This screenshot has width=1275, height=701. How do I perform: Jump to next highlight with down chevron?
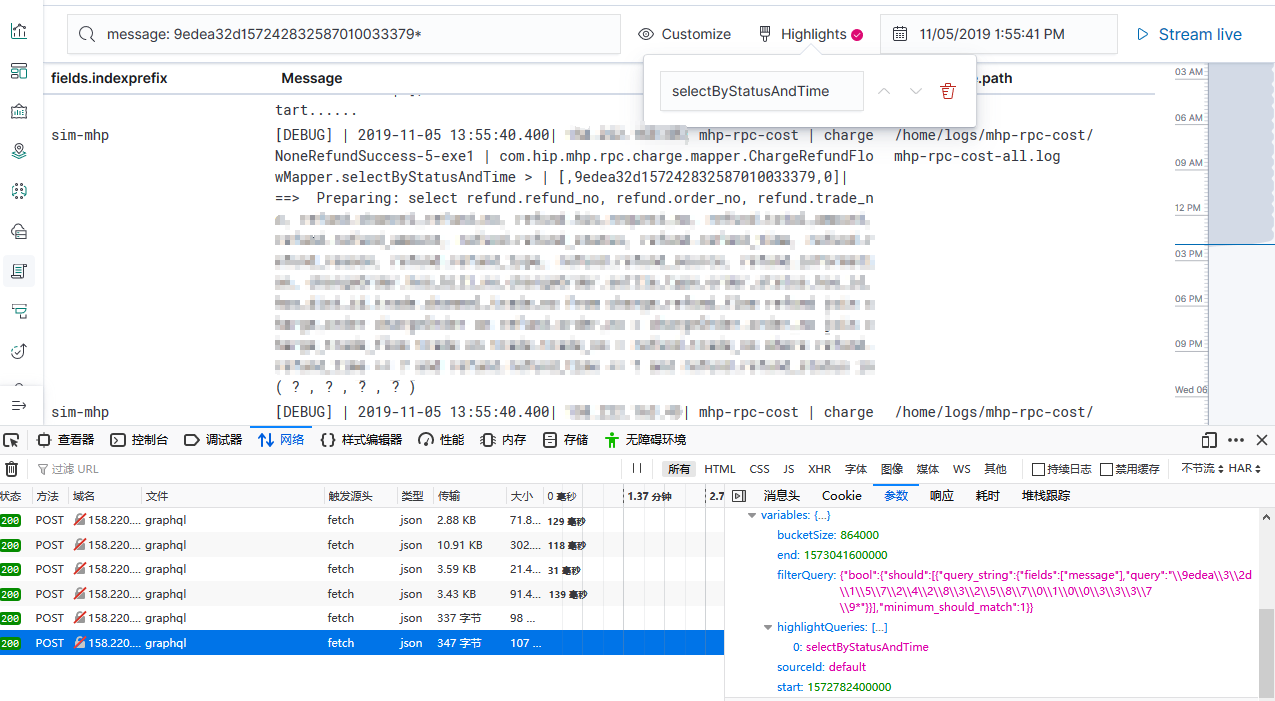pyautogui.click(x=916, y=91)
